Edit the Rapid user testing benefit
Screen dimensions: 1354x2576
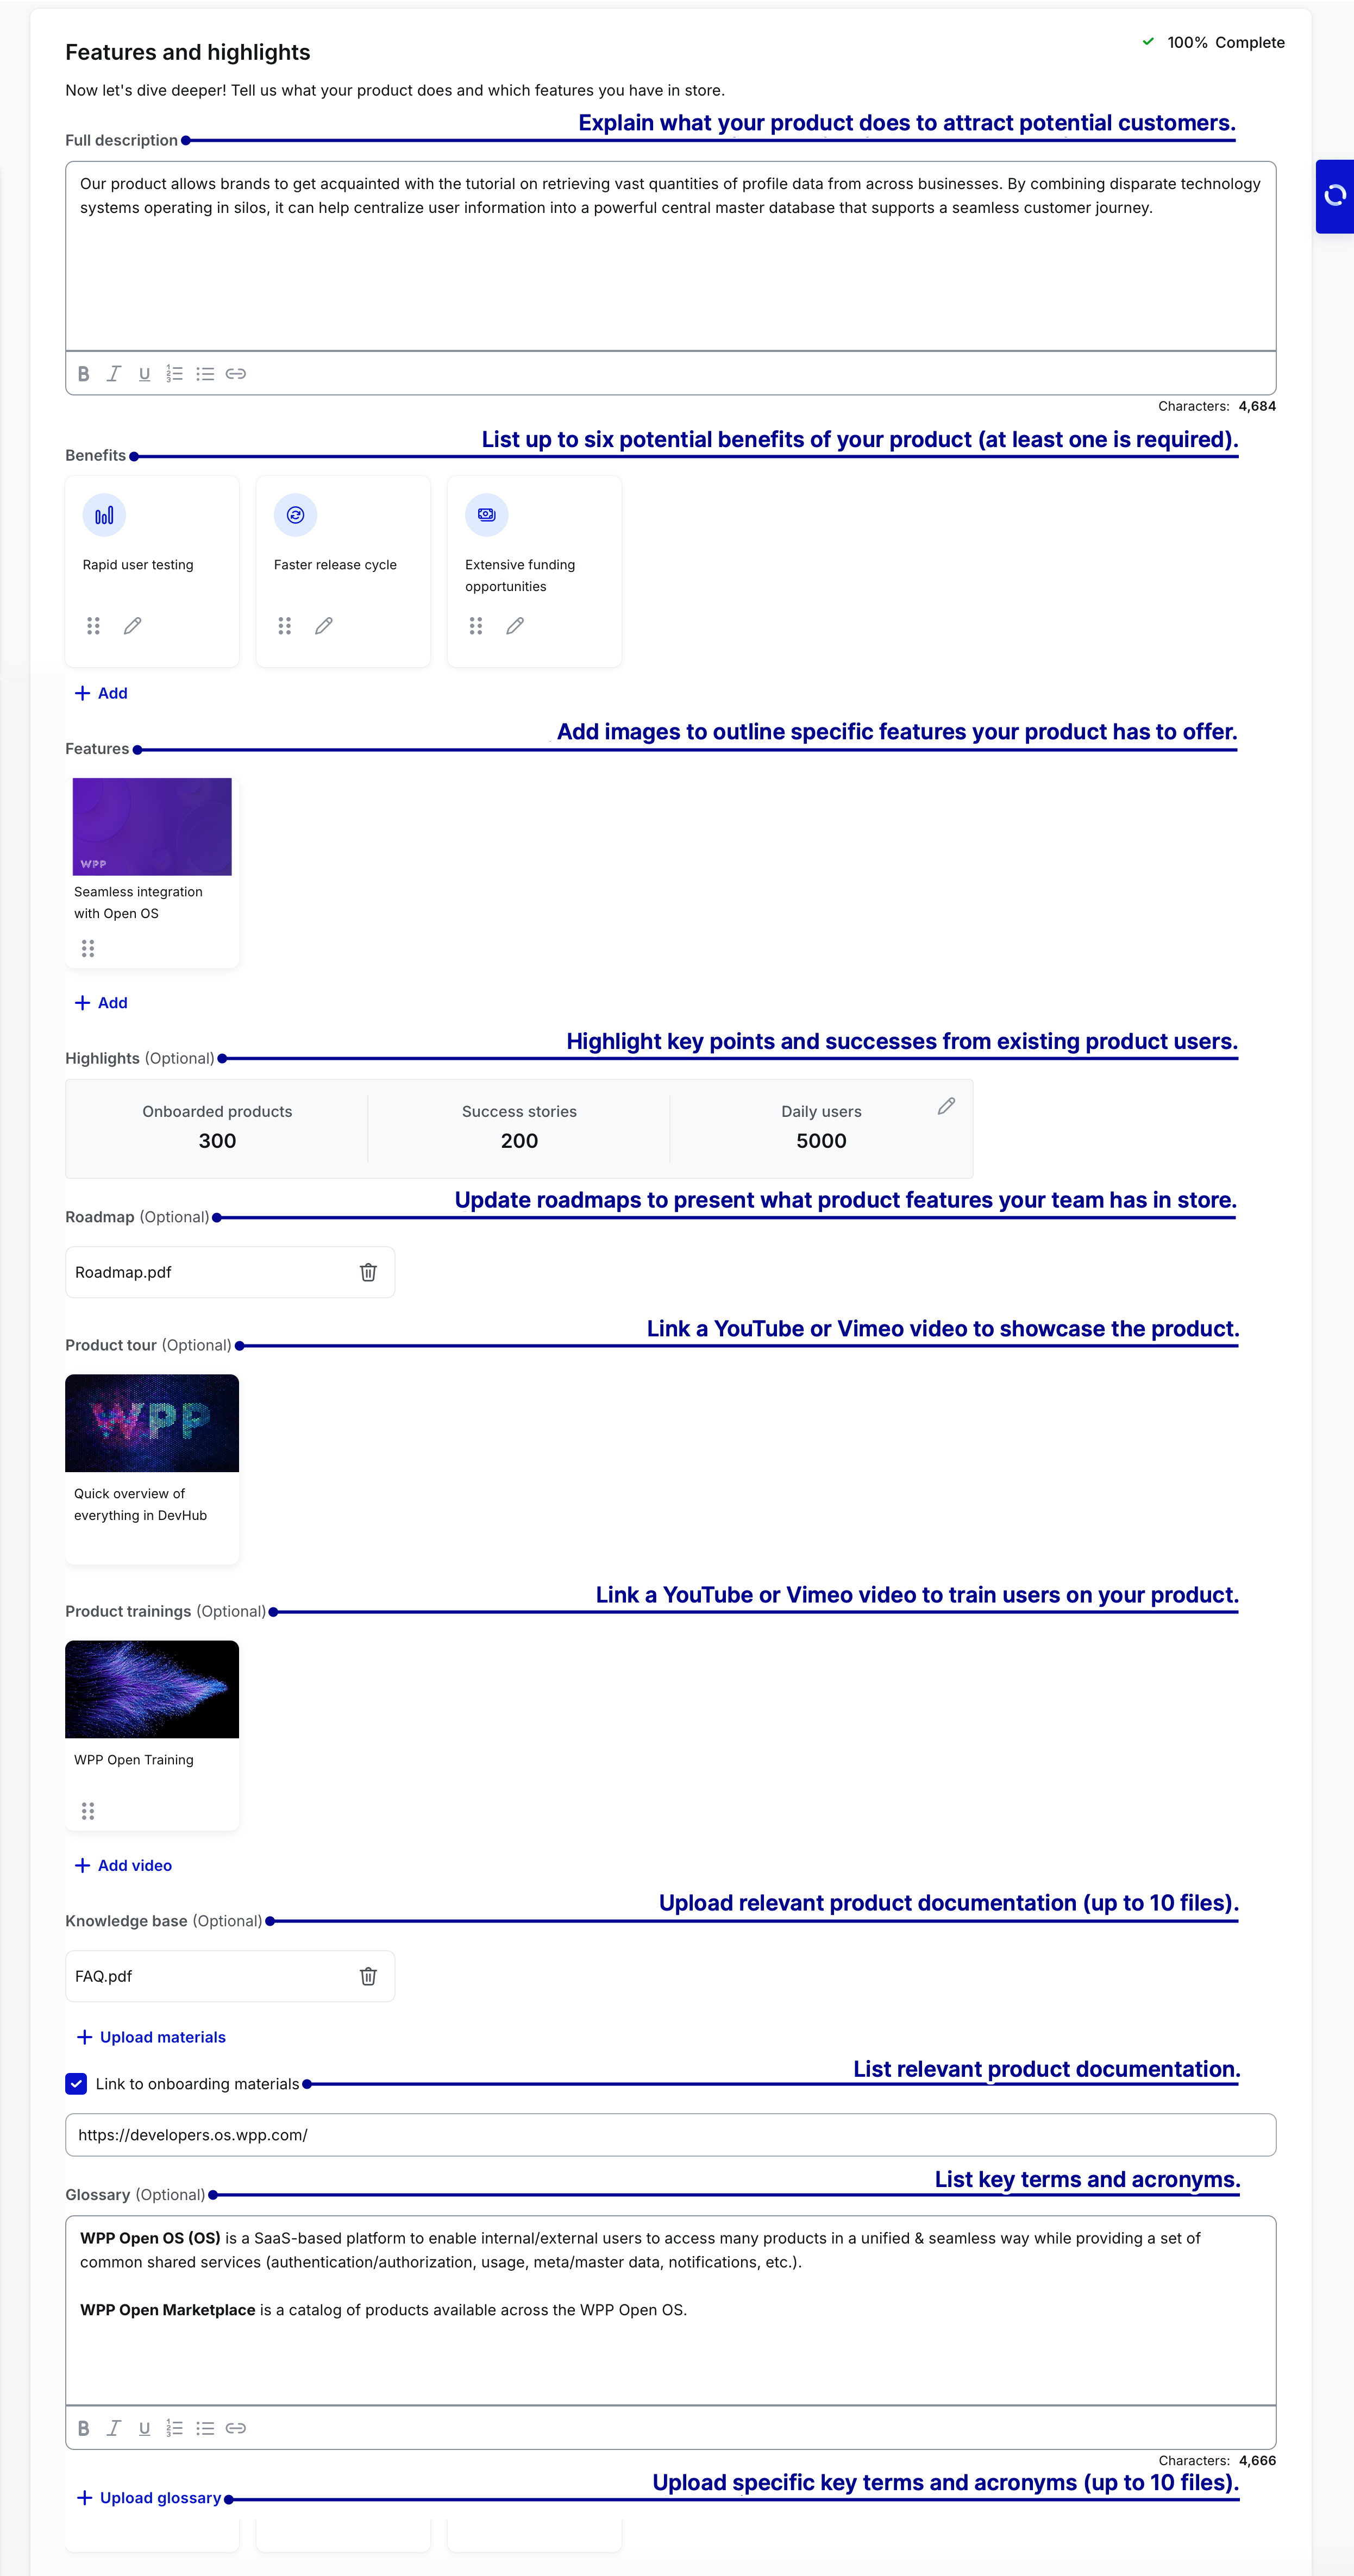pyautogui.click(x=132, y=626)
